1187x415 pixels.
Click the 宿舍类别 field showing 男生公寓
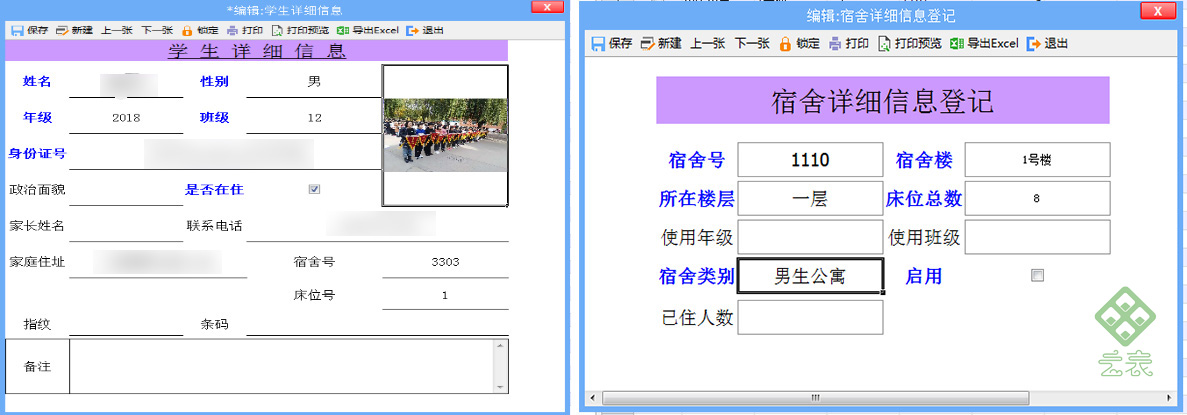pos(810,276)
